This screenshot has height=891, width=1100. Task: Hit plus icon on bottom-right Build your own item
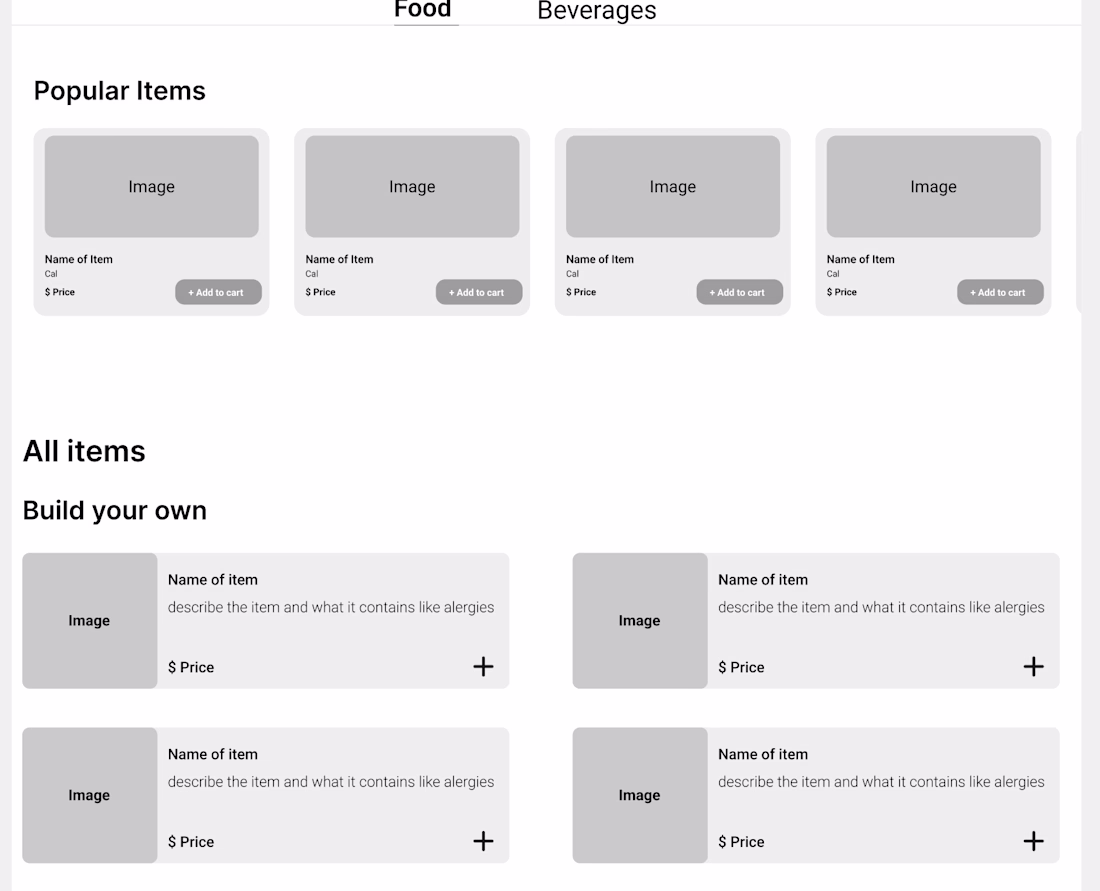click(1033, 842)
